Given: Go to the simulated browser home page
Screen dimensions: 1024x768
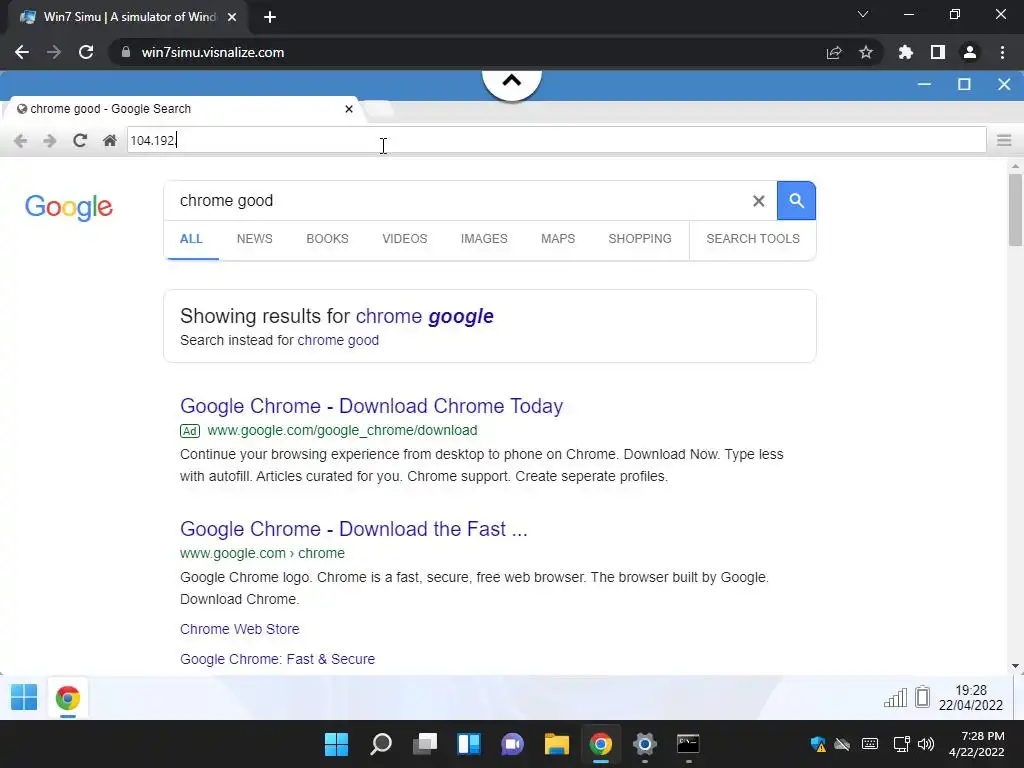Looking at the screenshot, I should [110, 140].
